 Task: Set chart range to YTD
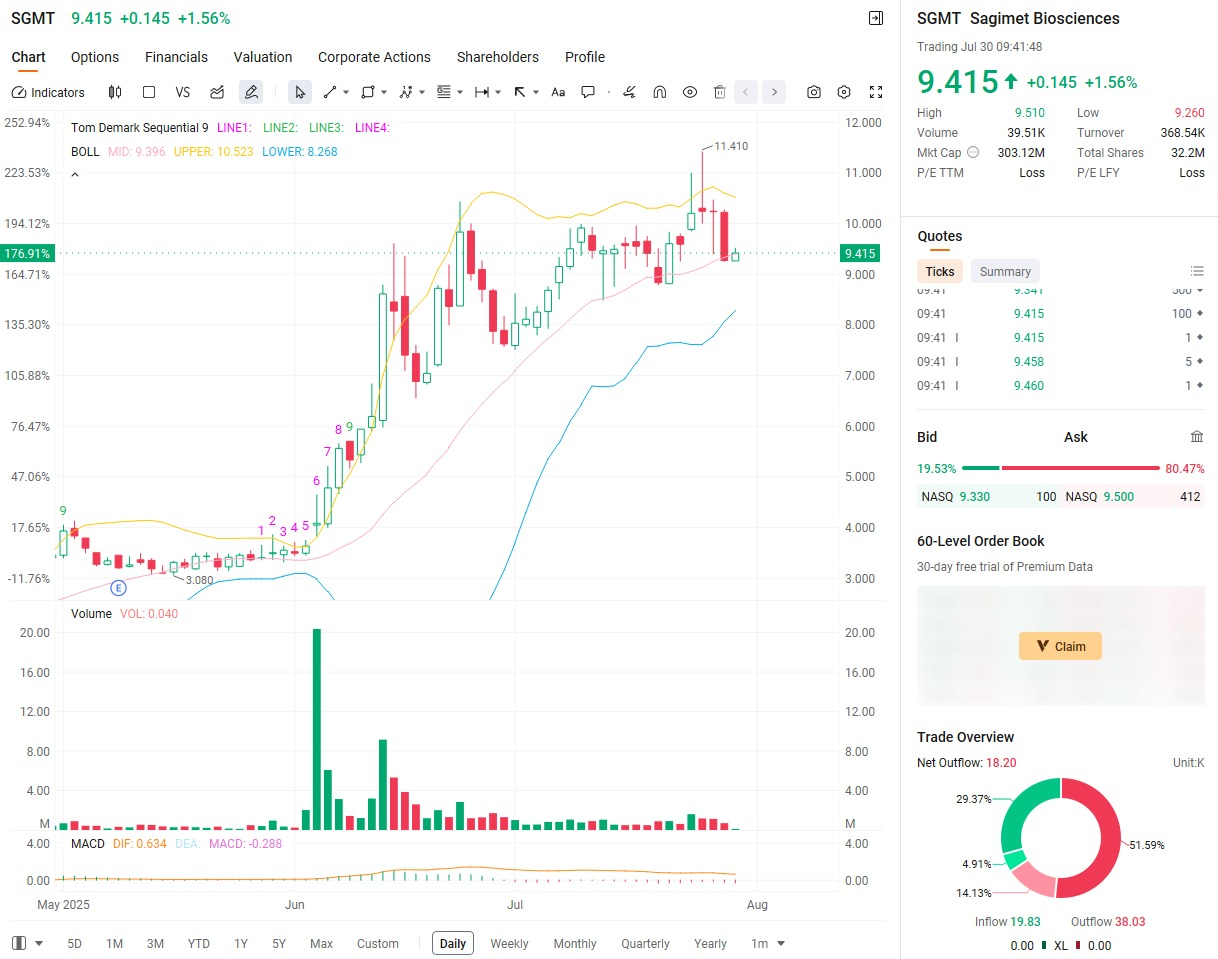pos(199,943)
